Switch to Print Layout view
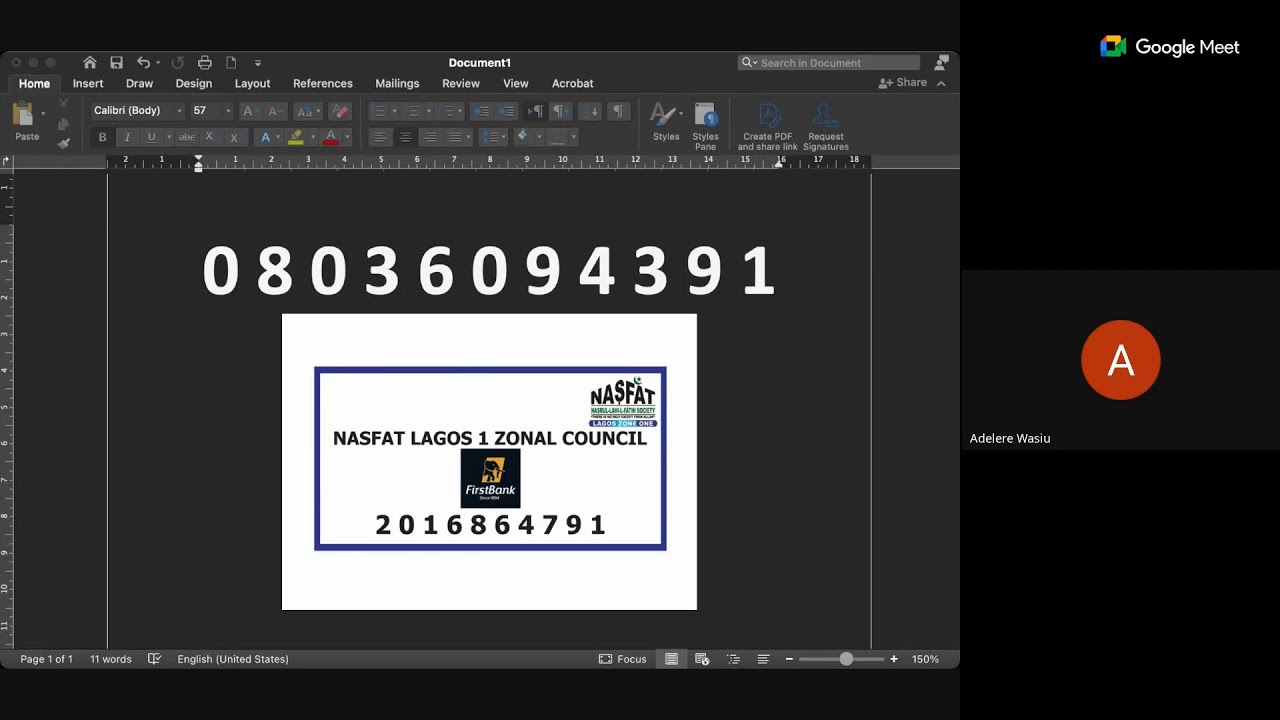1280x720 pixels. tap(672, 659)
